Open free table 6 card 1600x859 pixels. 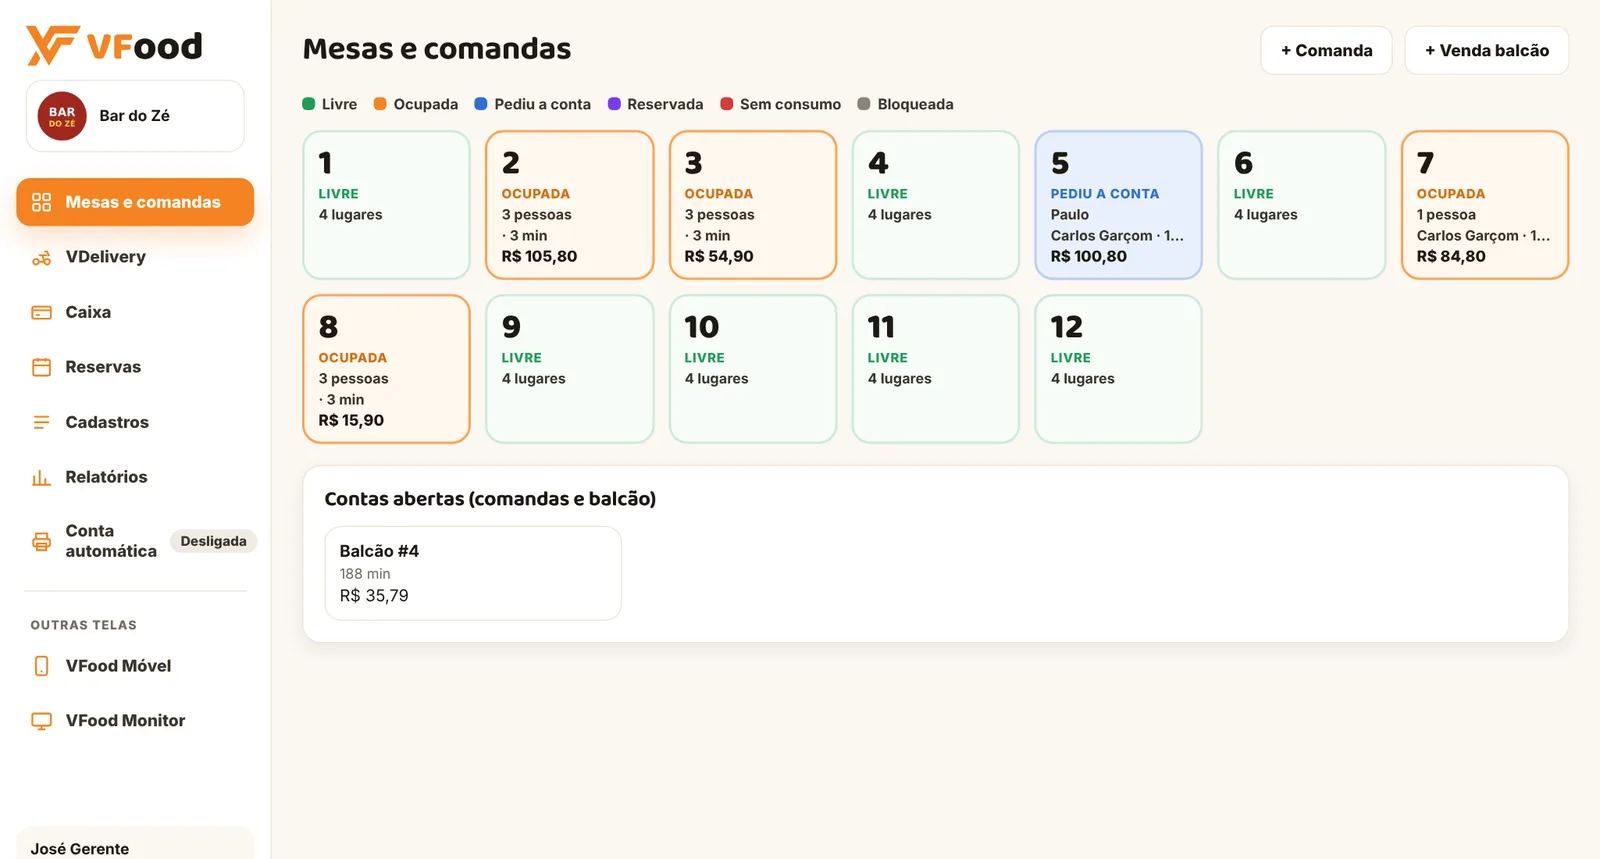1302,205
